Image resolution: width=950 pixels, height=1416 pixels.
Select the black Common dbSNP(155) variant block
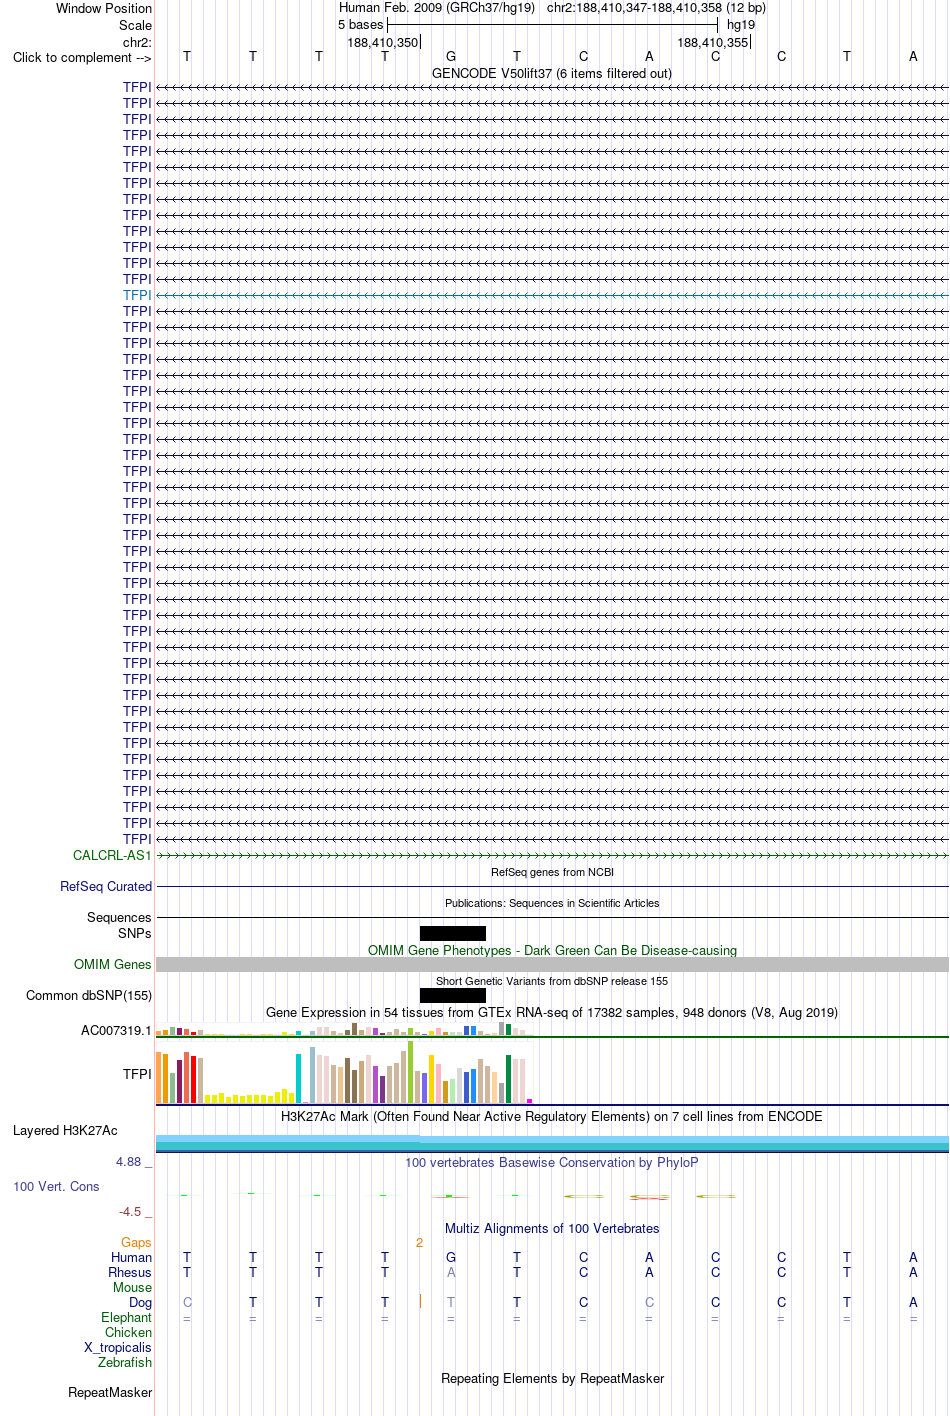point(453,995)
